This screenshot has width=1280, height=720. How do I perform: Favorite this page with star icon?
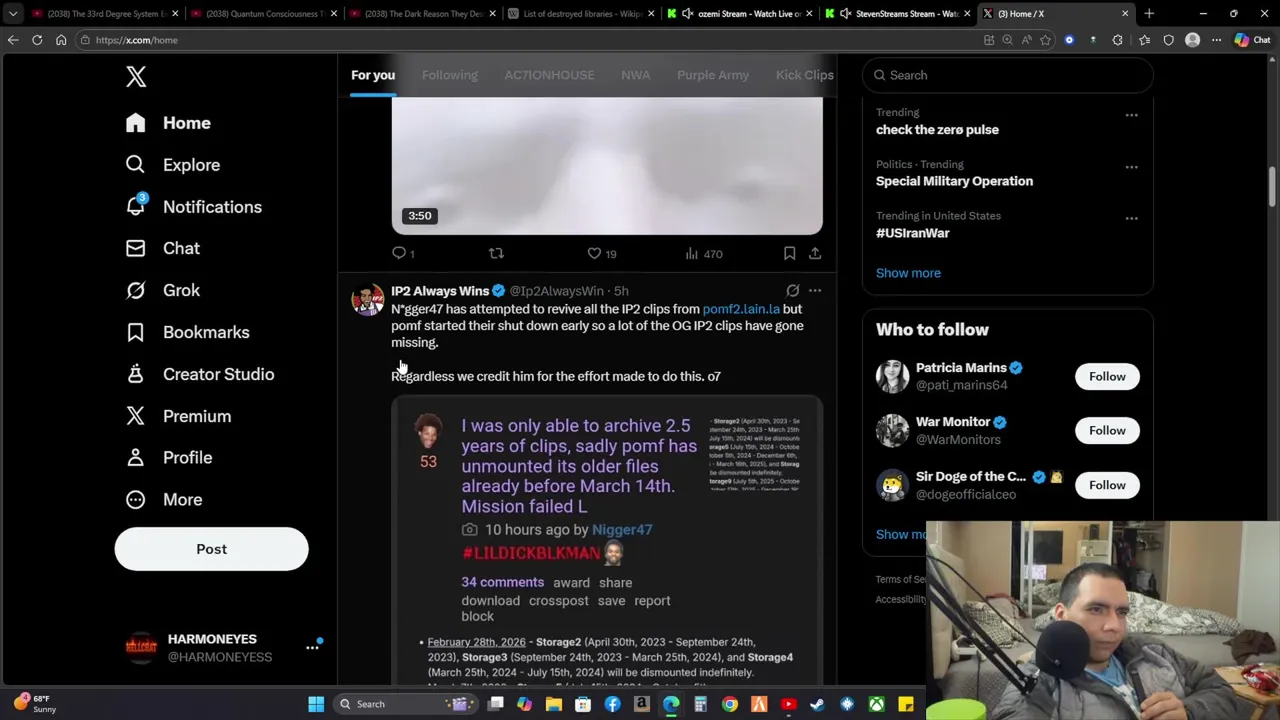click(1045, 40)
